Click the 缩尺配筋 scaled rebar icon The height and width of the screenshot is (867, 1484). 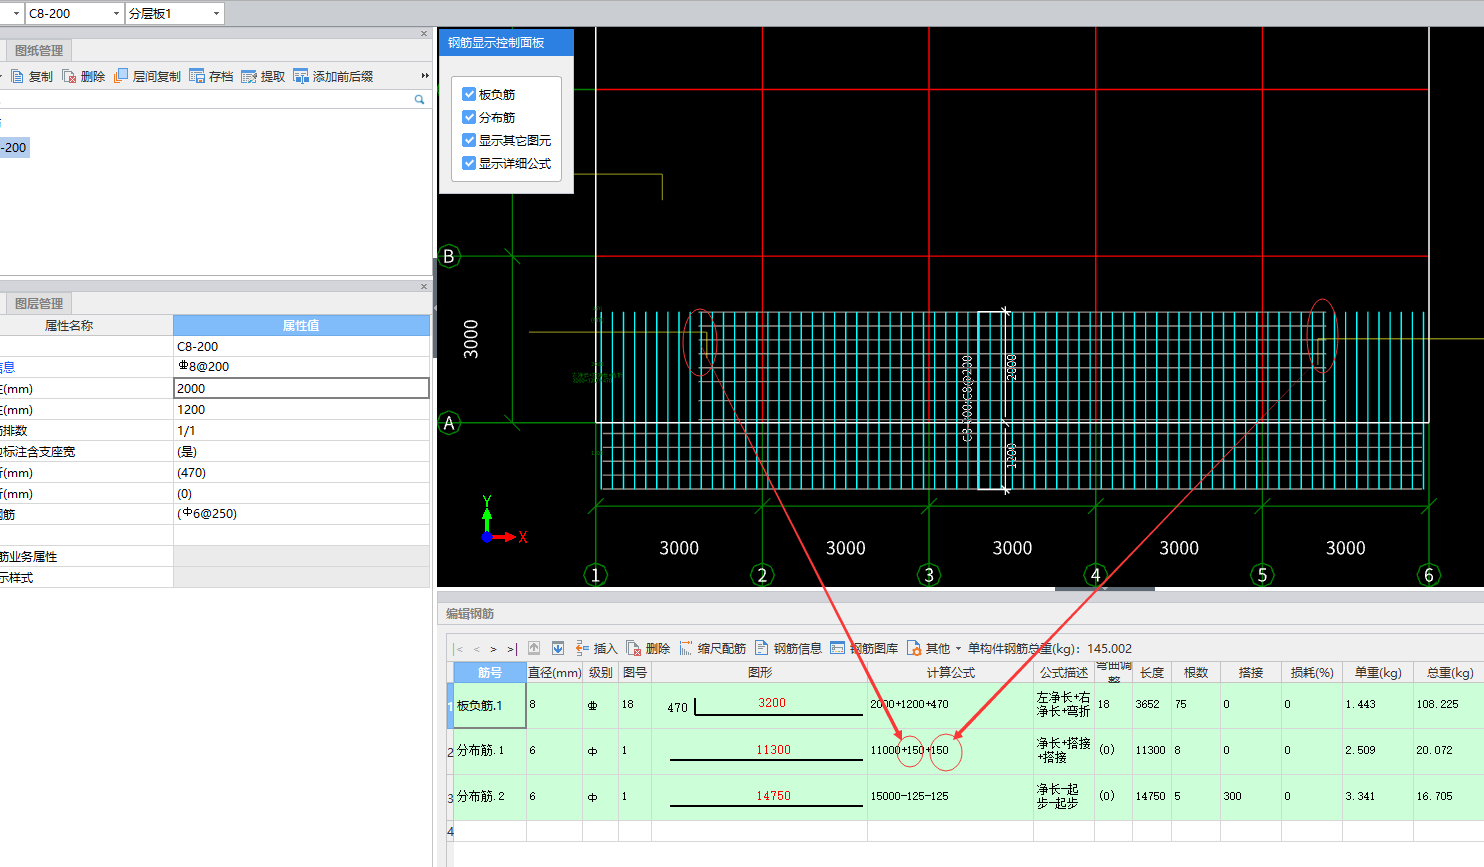pyautogui.click(x=686, y=648)
